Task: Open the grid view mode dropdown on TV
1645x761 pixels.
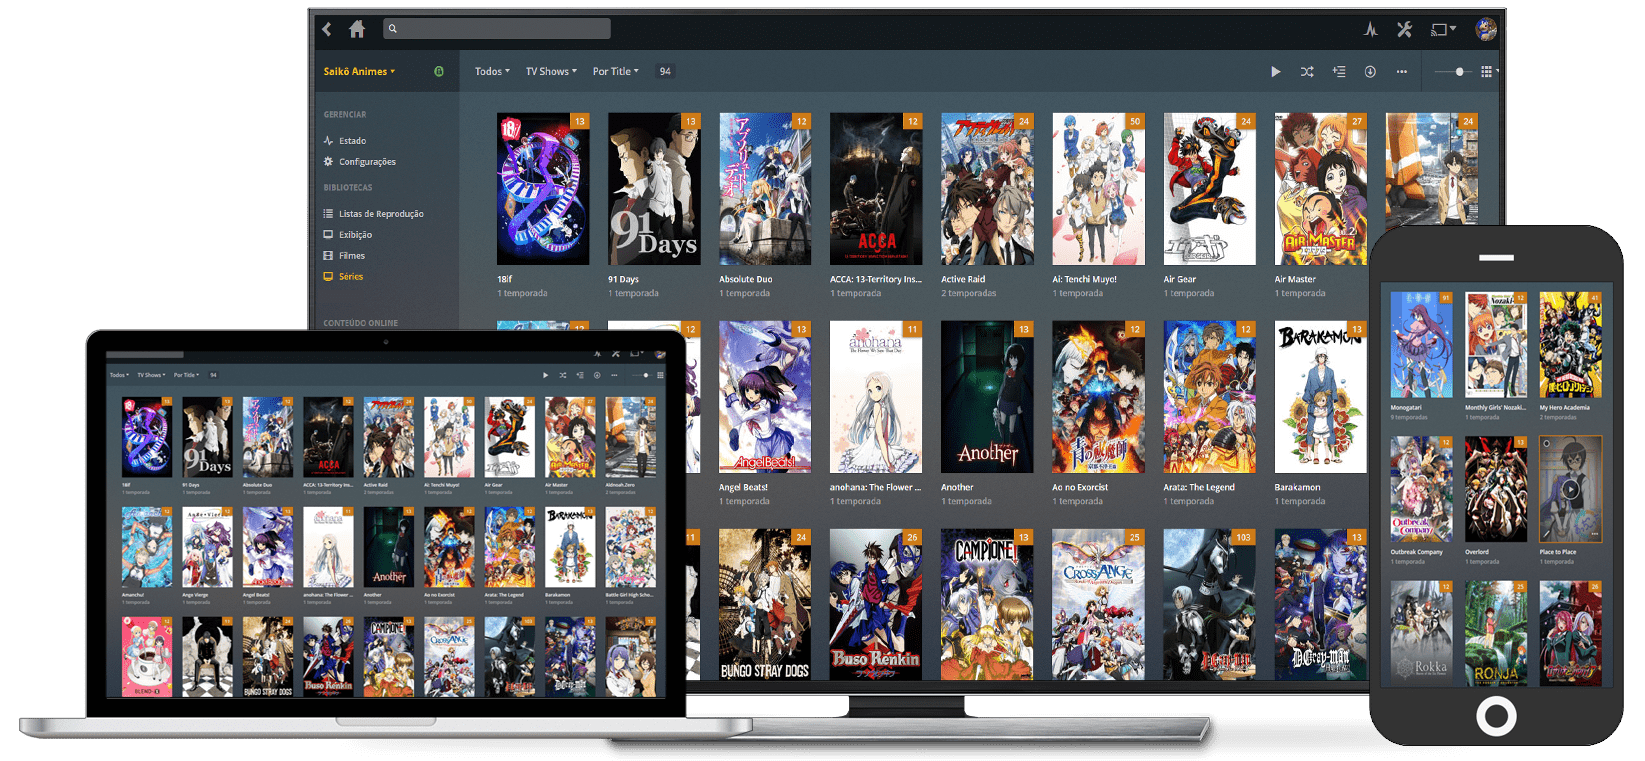Action: coord(1489,72)
